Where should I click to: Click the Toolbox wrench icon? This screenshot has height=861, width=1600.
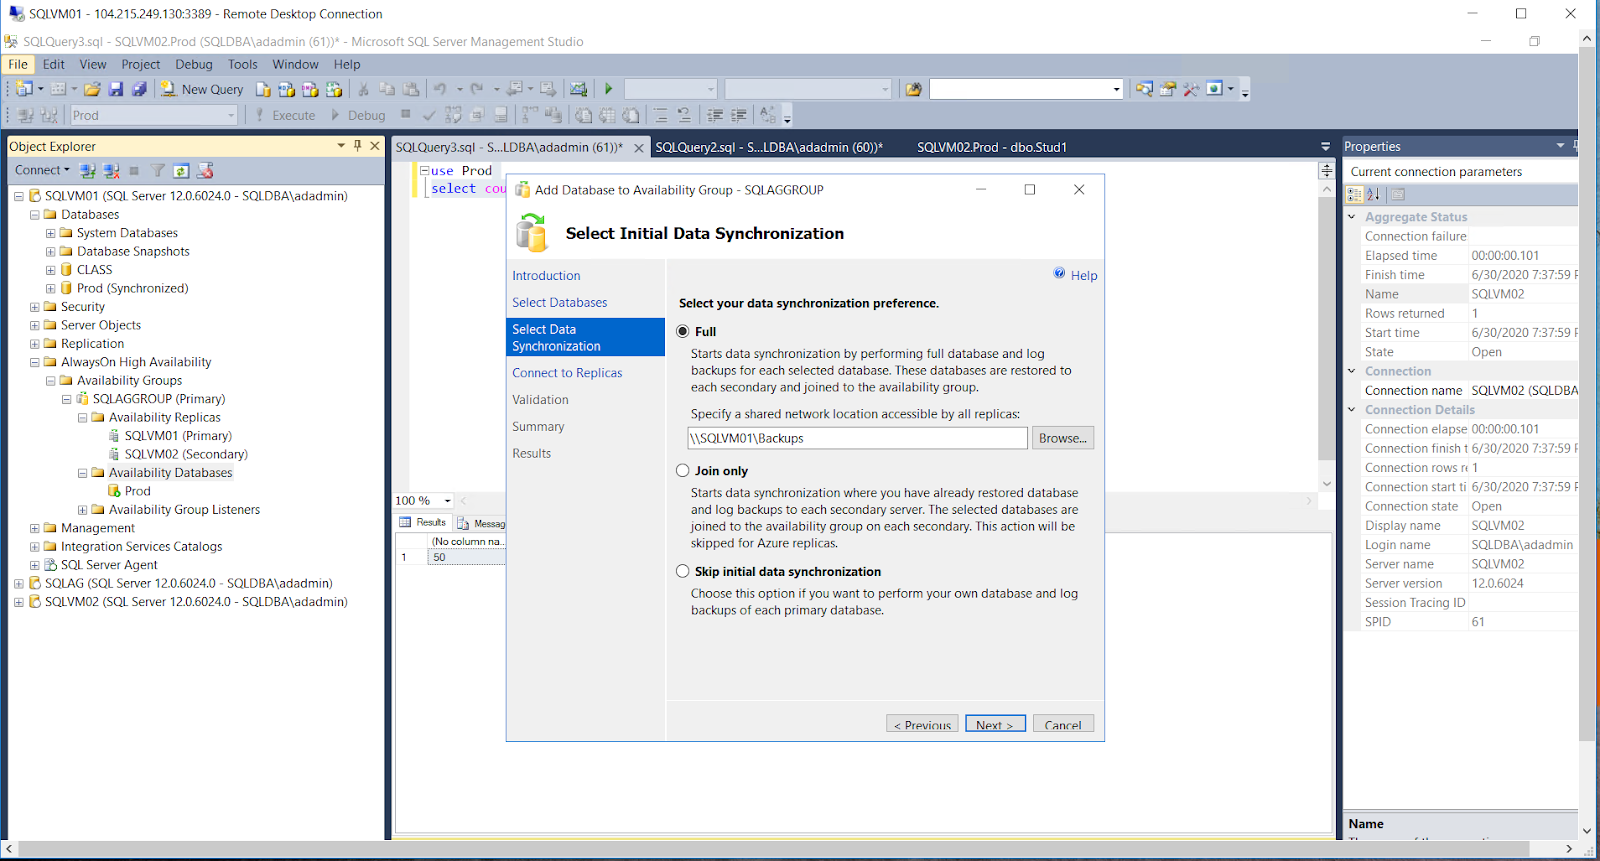tap(1191, 89)
